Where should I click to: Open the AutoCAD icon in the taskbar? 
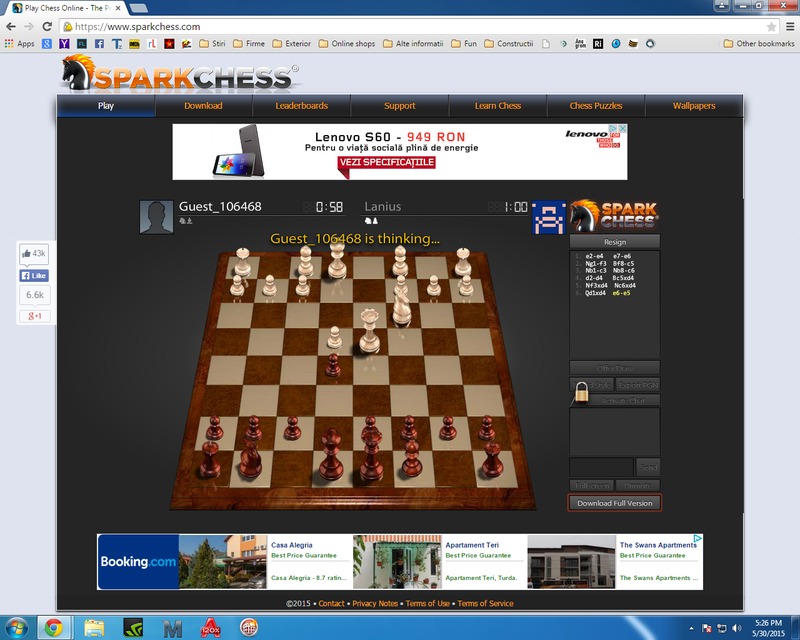pyautogui.click(x=210, y=628)
